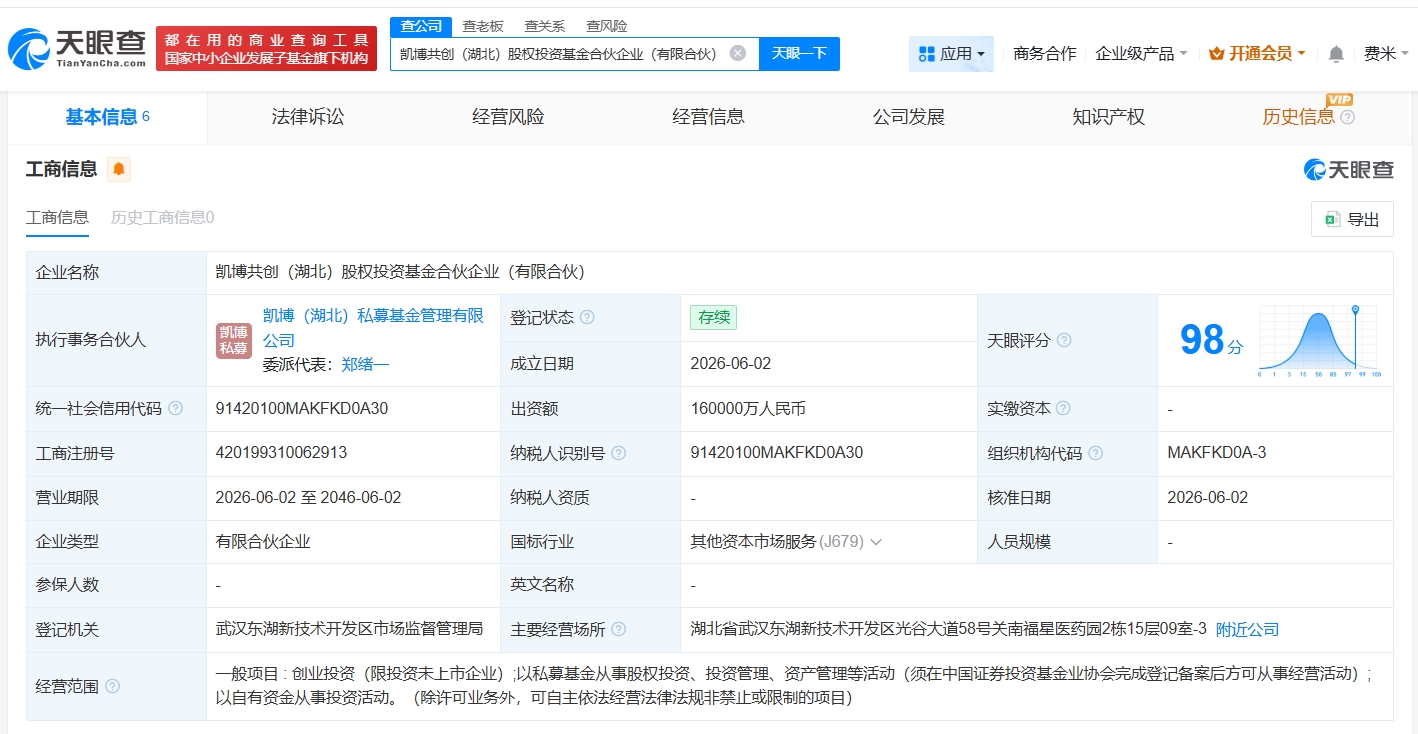The width and height of the screenshot is (1418, 734).
Task: Open the 附近公司 link
Action: [1247, 629]
